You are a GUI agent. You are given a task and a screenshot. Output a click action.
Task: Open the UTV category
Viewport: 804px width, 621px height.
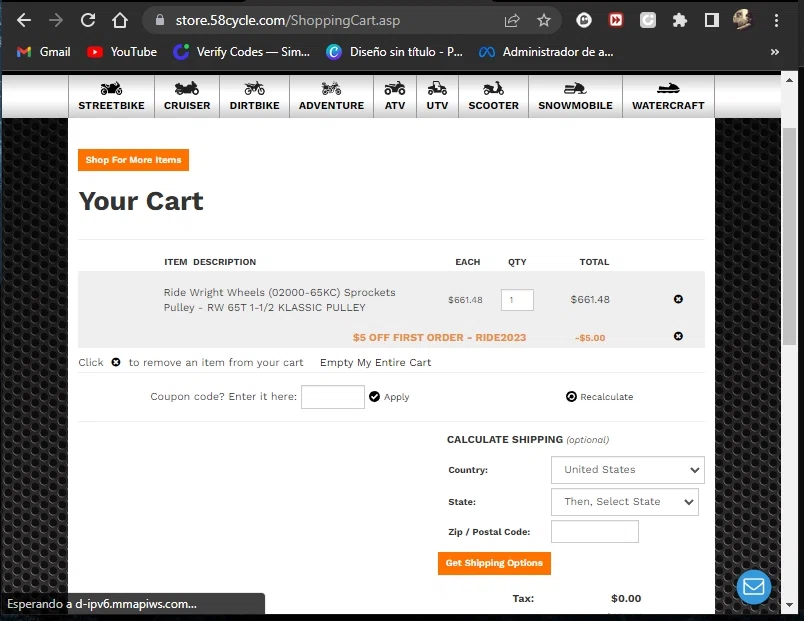[x=437, y=96]
